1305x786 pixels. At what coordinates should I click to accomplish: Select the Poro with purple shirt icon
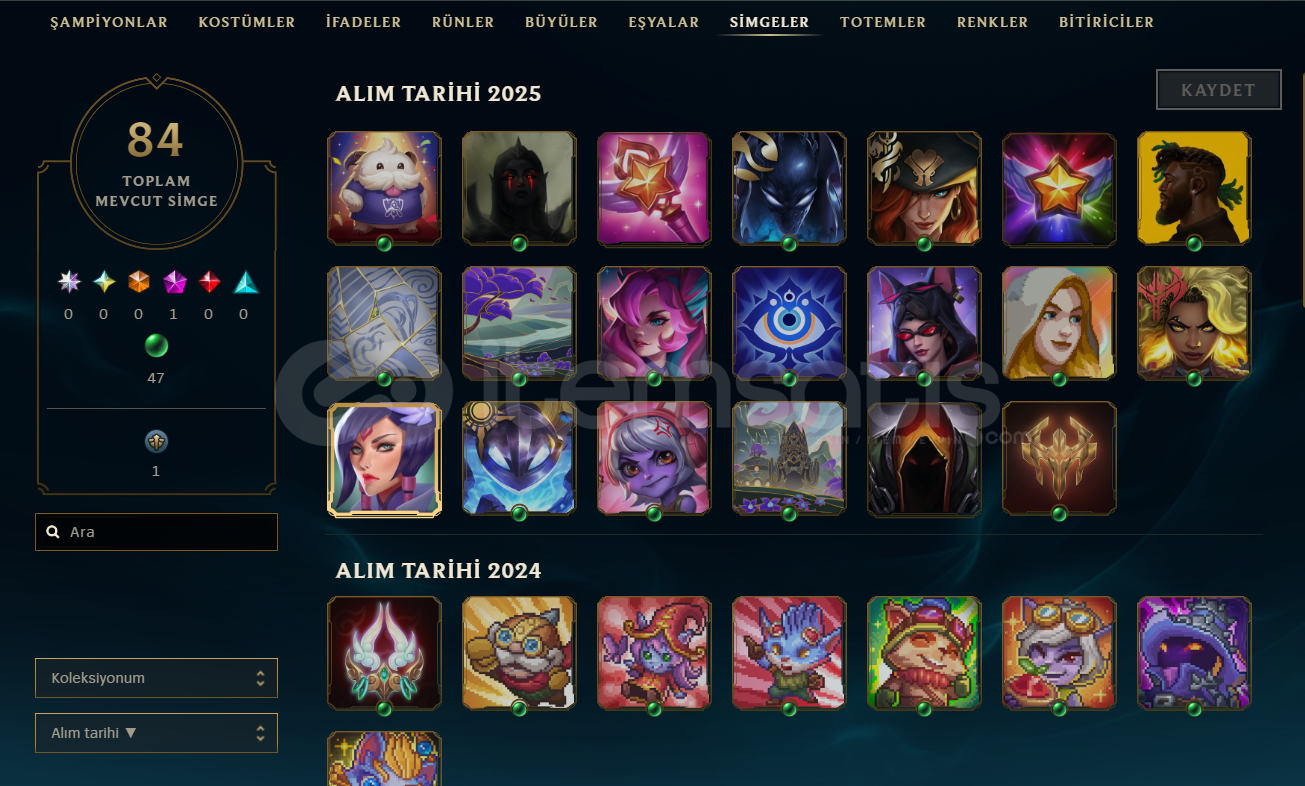pos(384,188)
